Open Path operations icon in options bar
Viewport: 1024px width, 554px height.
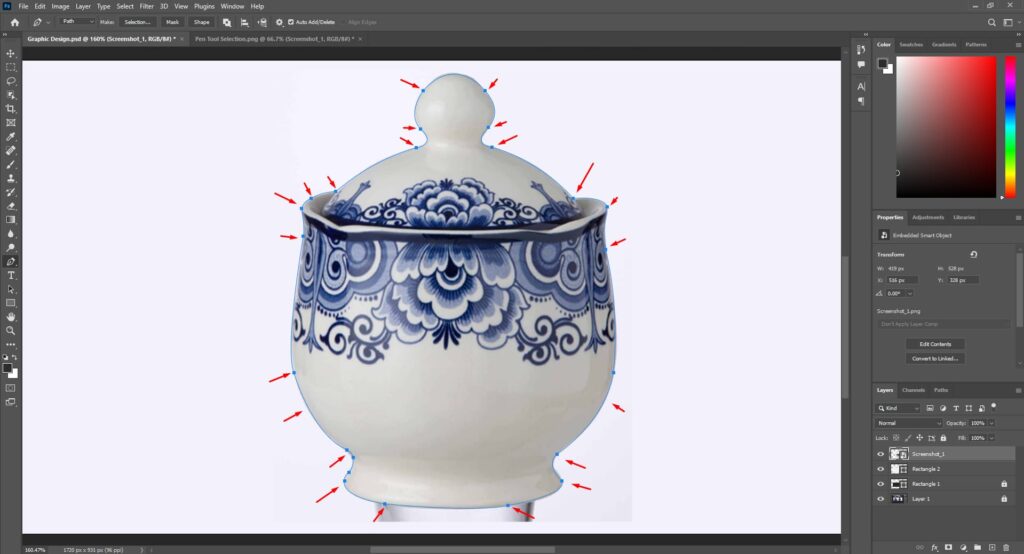click(227, 22)
